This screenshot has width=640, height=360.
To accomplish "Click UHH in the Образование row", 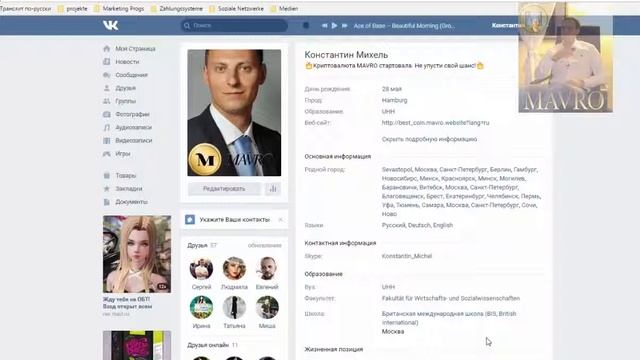I will tap(388, 111).
